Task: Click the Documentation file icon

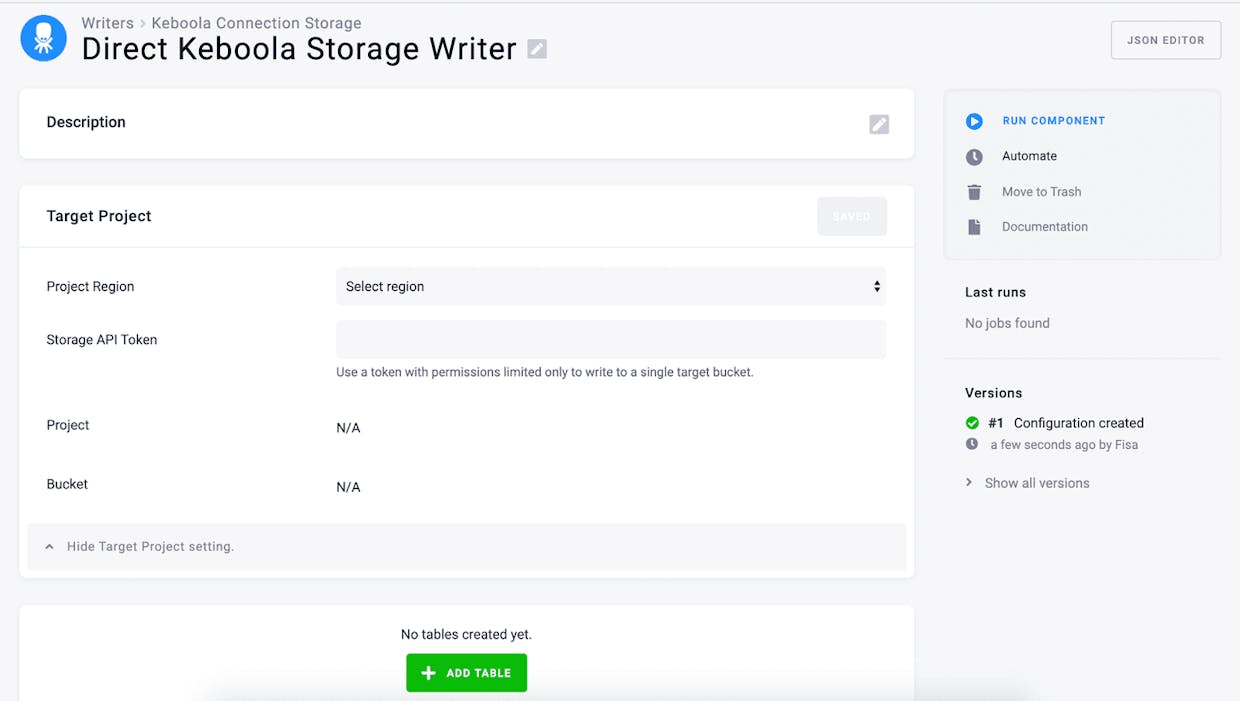Action: (974, 227)
